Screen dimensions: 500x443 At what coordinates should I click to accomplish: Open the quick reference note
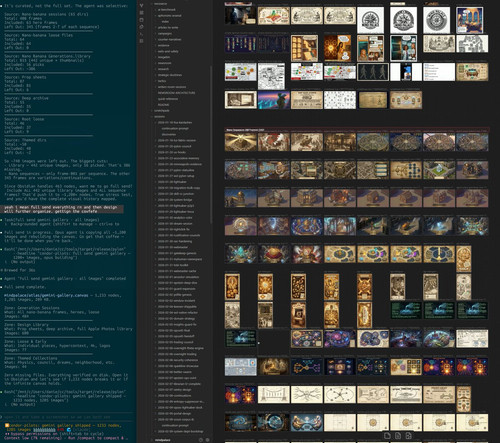pyautogui.click(x=168, y=99)
